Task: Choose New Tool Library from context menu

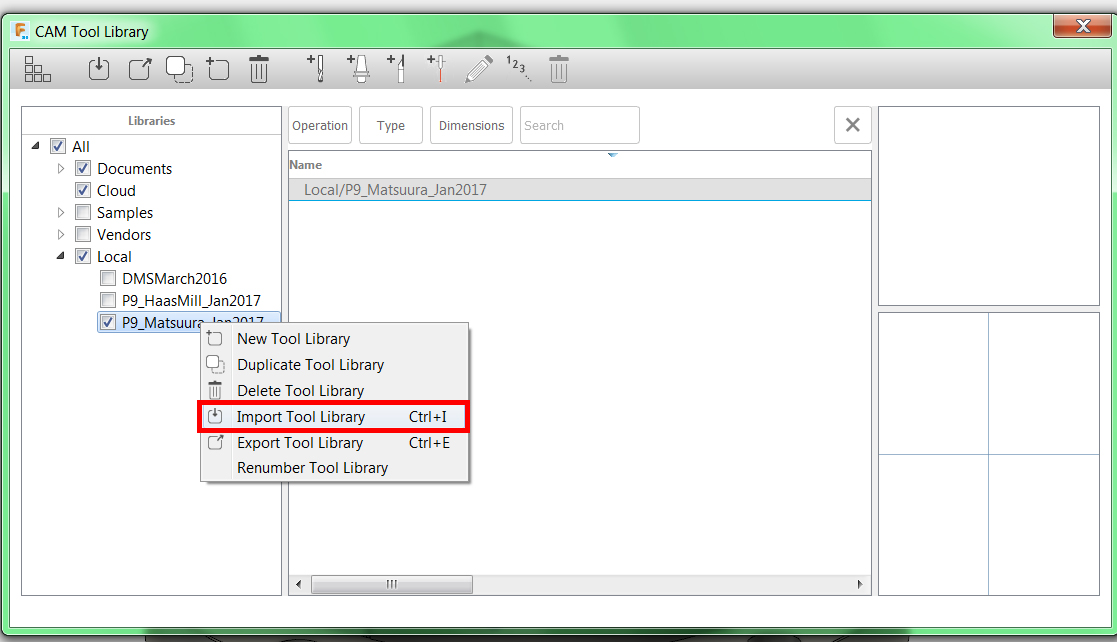Action: [334, 338]
